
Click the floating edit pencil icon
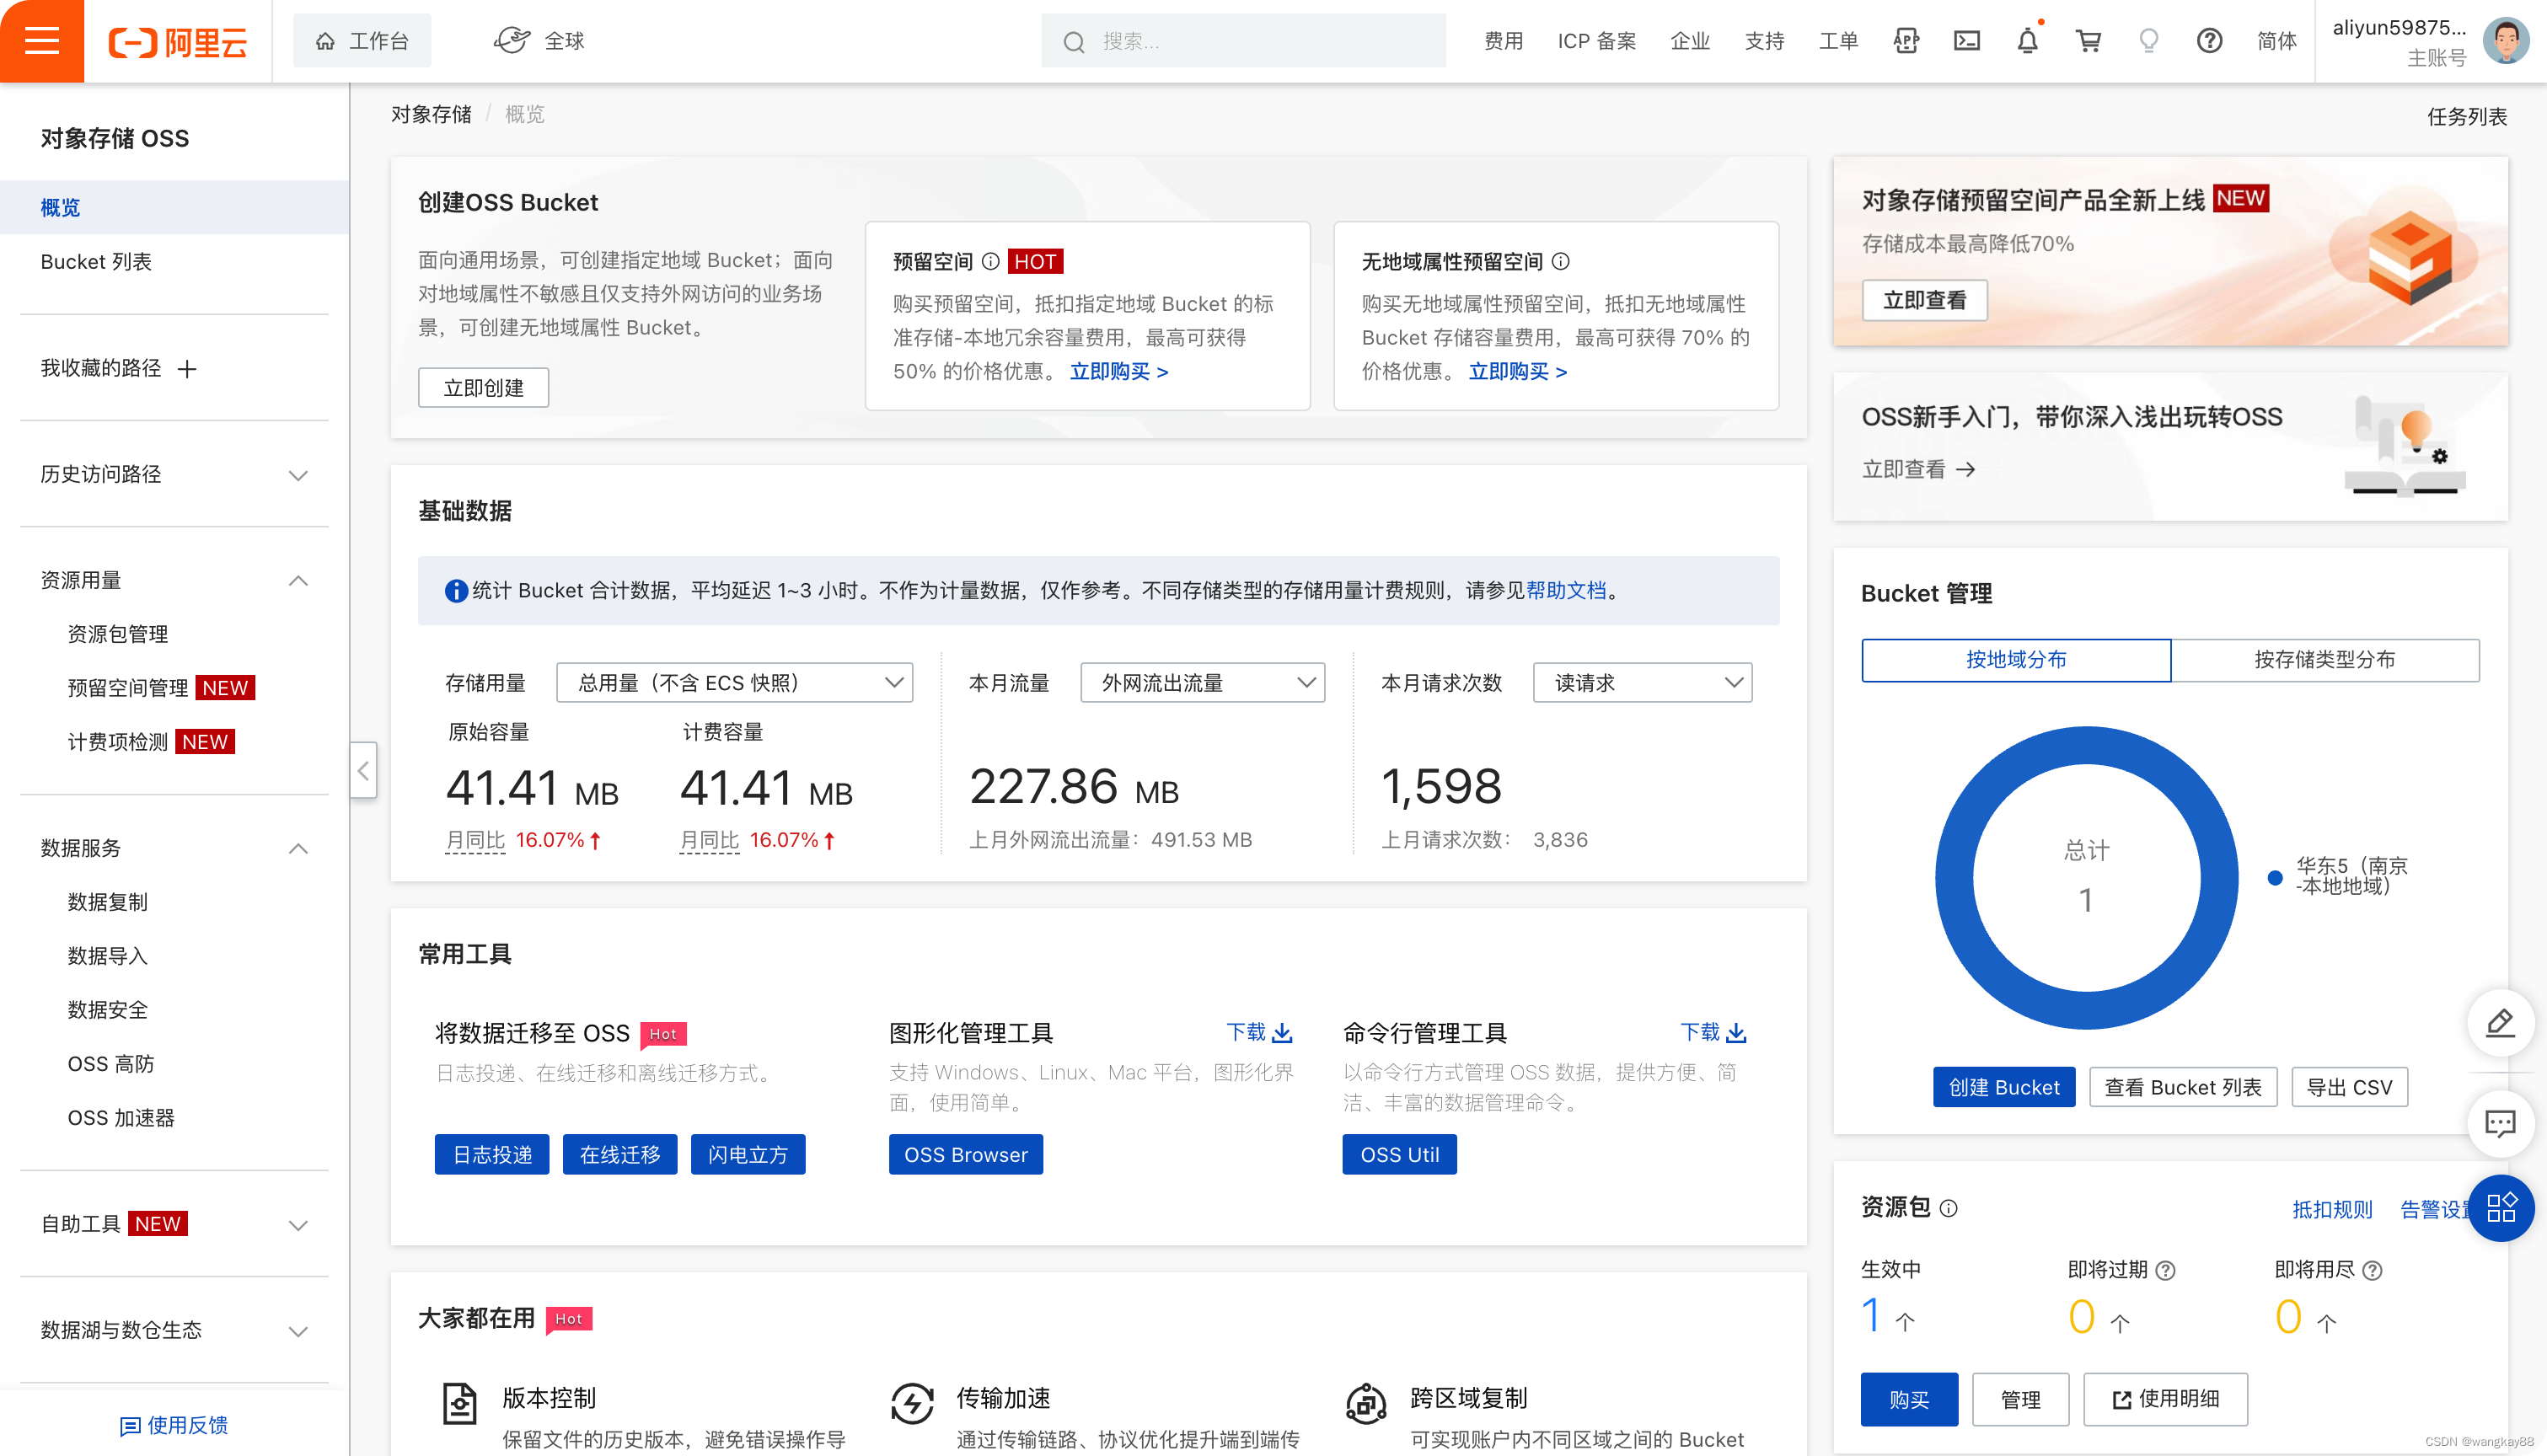pyautogui.click(x=2500, y=1023)
